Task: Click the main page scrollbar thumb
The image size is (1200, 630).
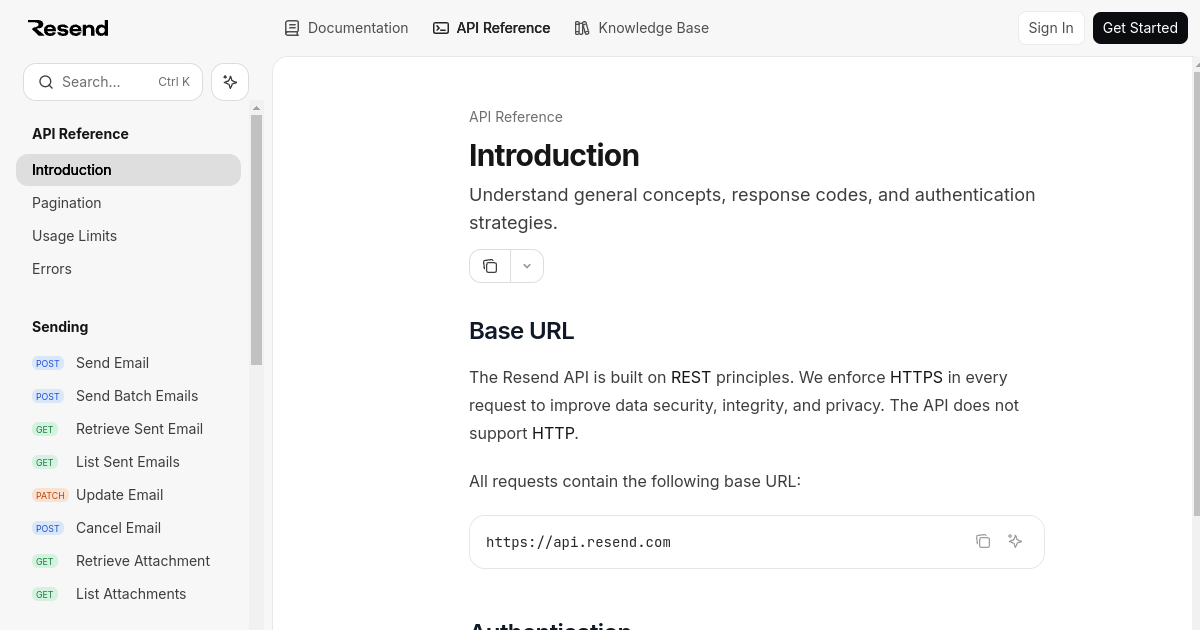Action: pyautogui.click(x=1196, y=293)
